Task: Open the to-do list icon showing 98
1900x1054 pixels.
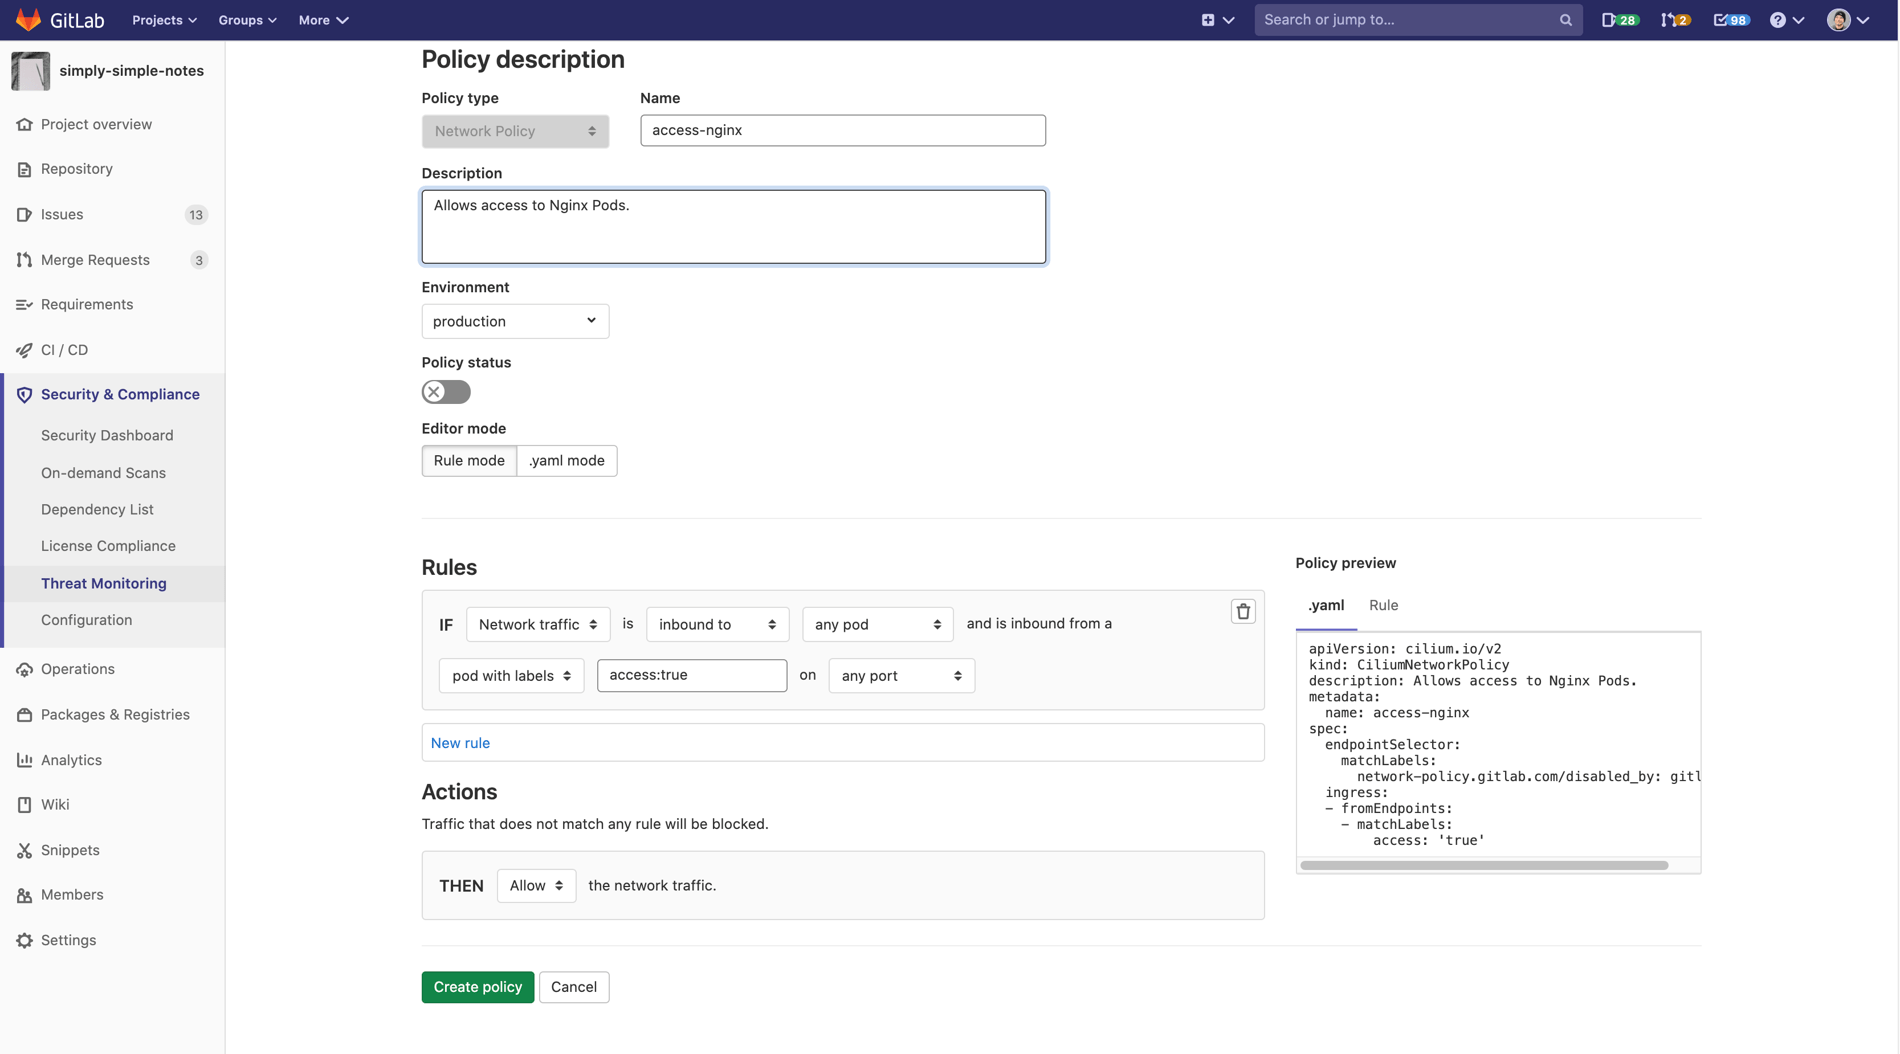Action: point(1730,19)
